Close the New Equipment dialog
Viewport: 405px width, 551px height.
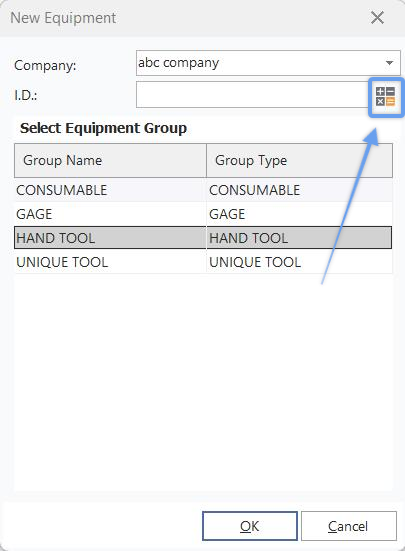377,18
